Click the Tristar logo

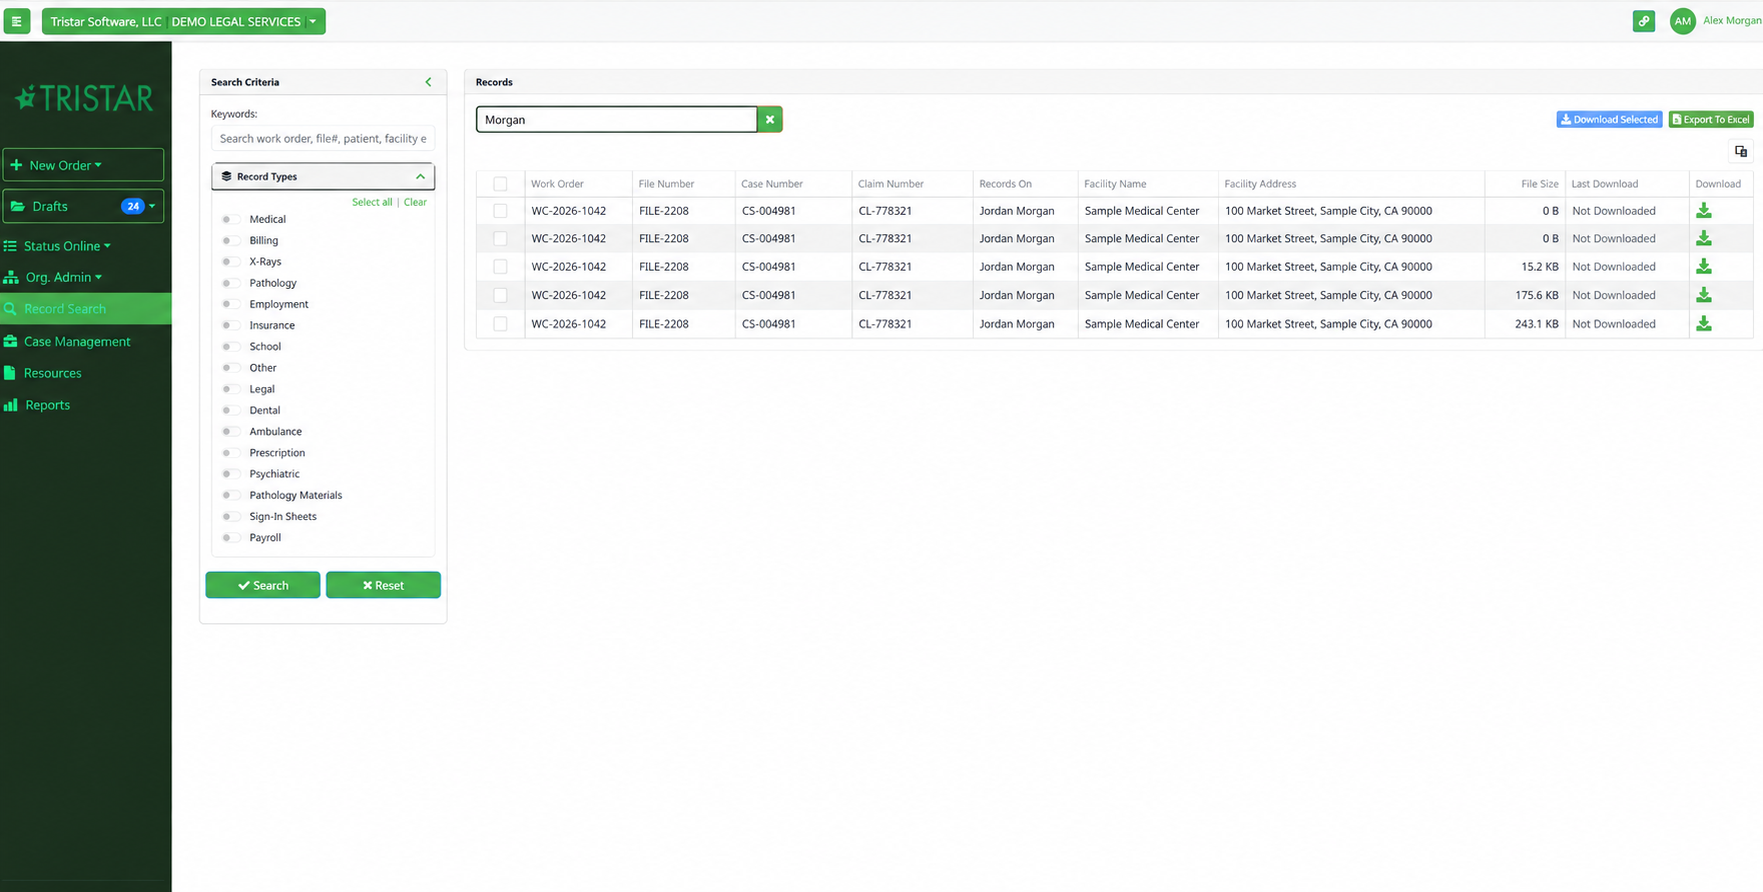point(84,98)
